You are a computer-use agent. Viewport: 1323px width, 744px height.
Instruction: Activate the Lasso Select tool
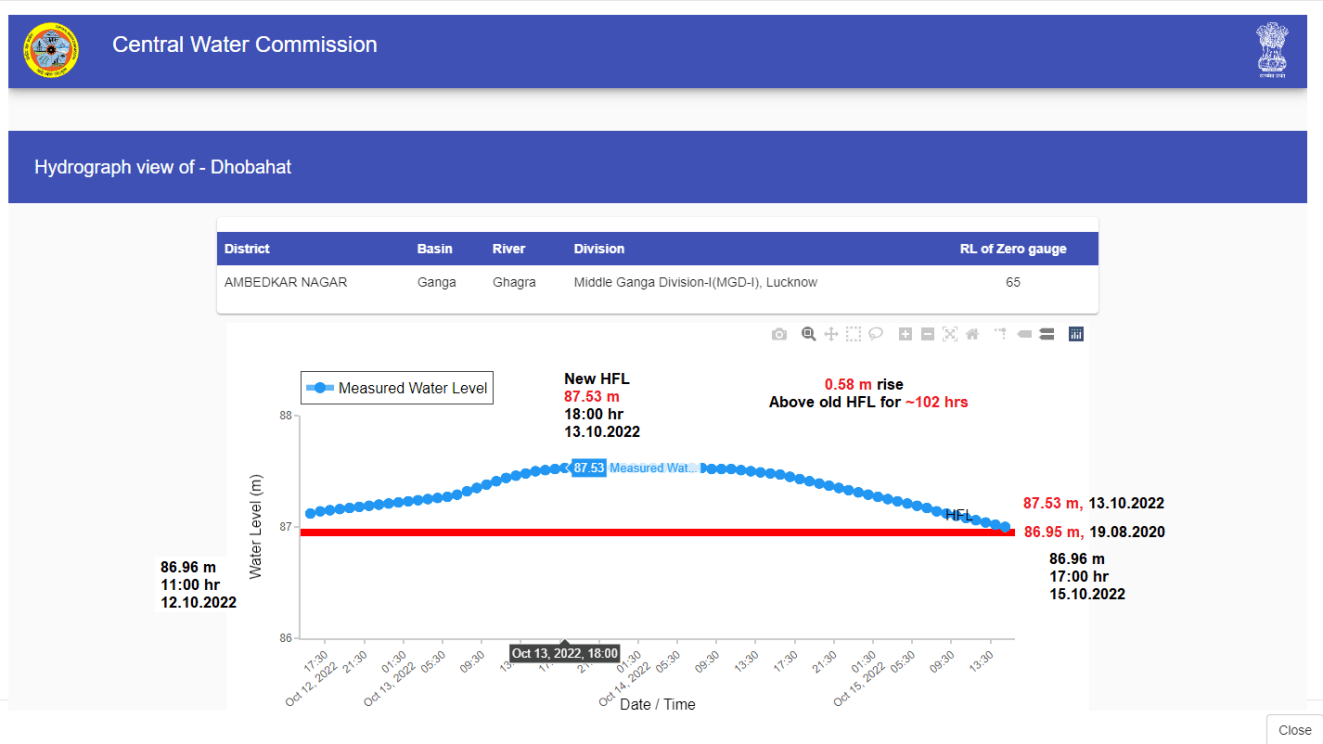point(876,334)
